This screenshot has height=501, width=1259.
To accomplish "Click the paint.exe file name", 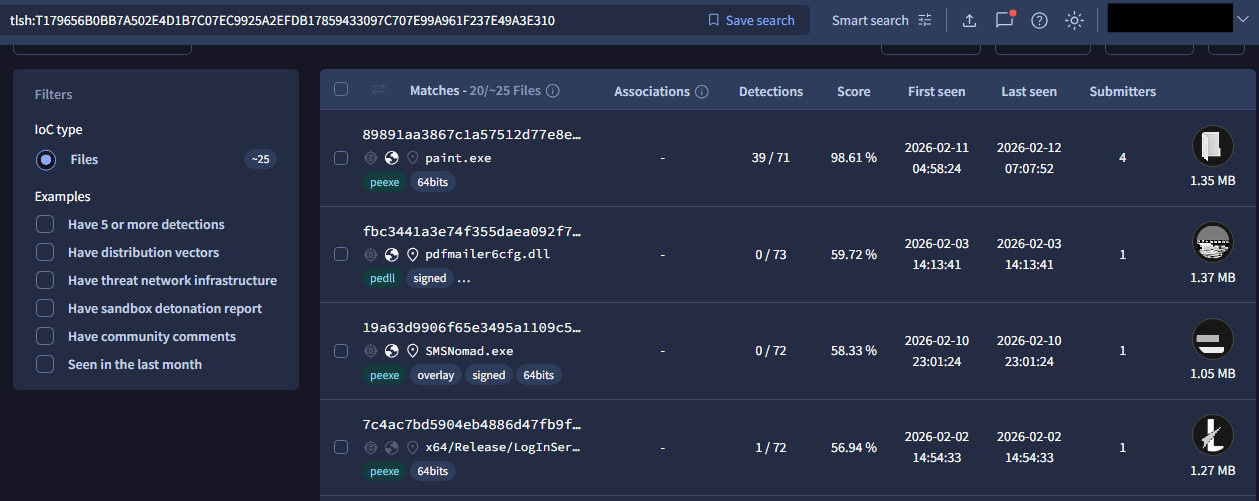I will click(458, 158).
